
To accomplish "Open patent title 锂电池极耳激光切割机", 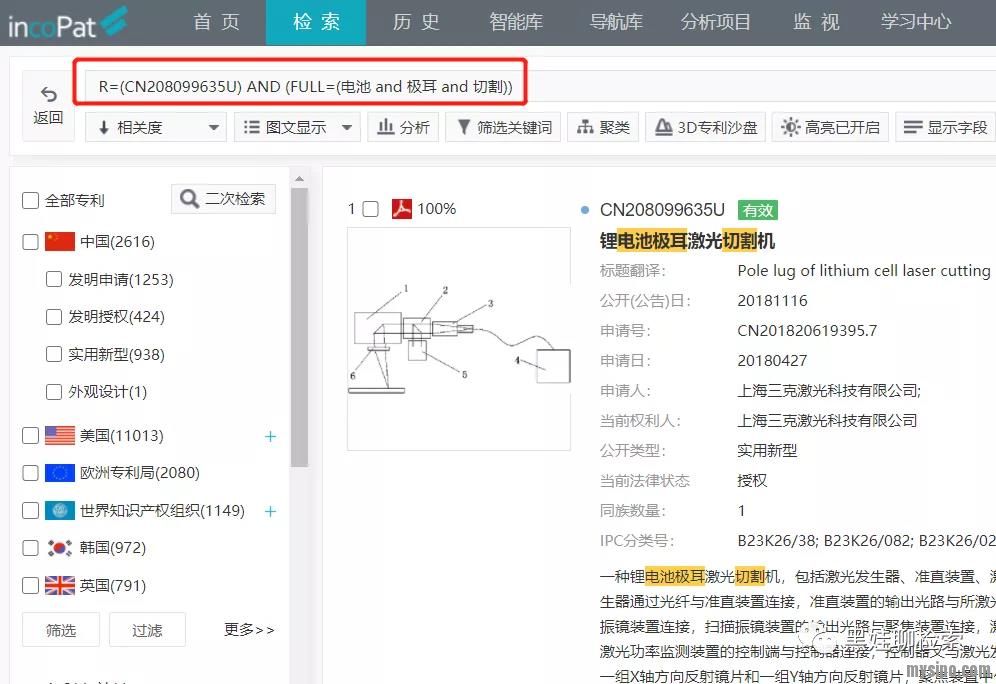I will pos(687,241).
